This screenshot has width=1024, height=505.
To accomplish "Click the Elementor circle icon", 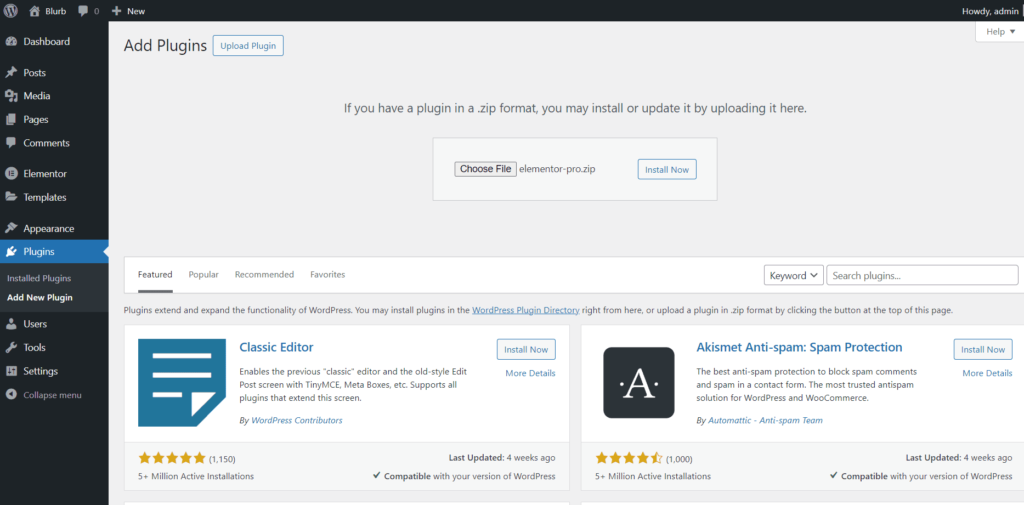I will pyautogui.click(x=11, y=174).
